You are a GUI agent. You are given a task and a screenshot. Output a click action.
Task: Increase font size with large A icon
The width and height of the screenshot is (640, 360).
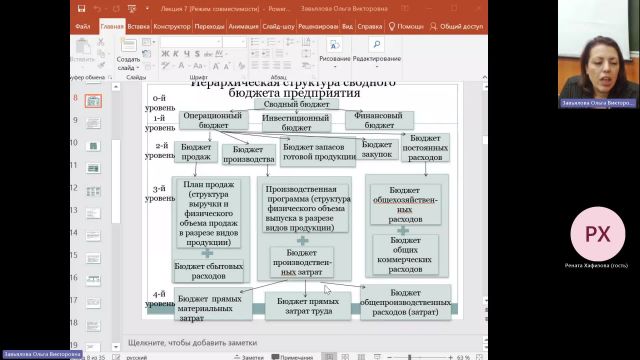tap(216, 66)
